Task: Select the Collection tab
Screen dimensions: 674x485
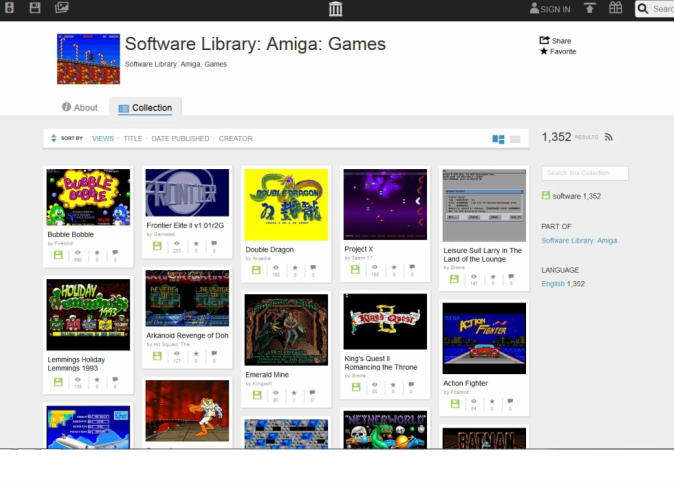Action: point(145,107)
